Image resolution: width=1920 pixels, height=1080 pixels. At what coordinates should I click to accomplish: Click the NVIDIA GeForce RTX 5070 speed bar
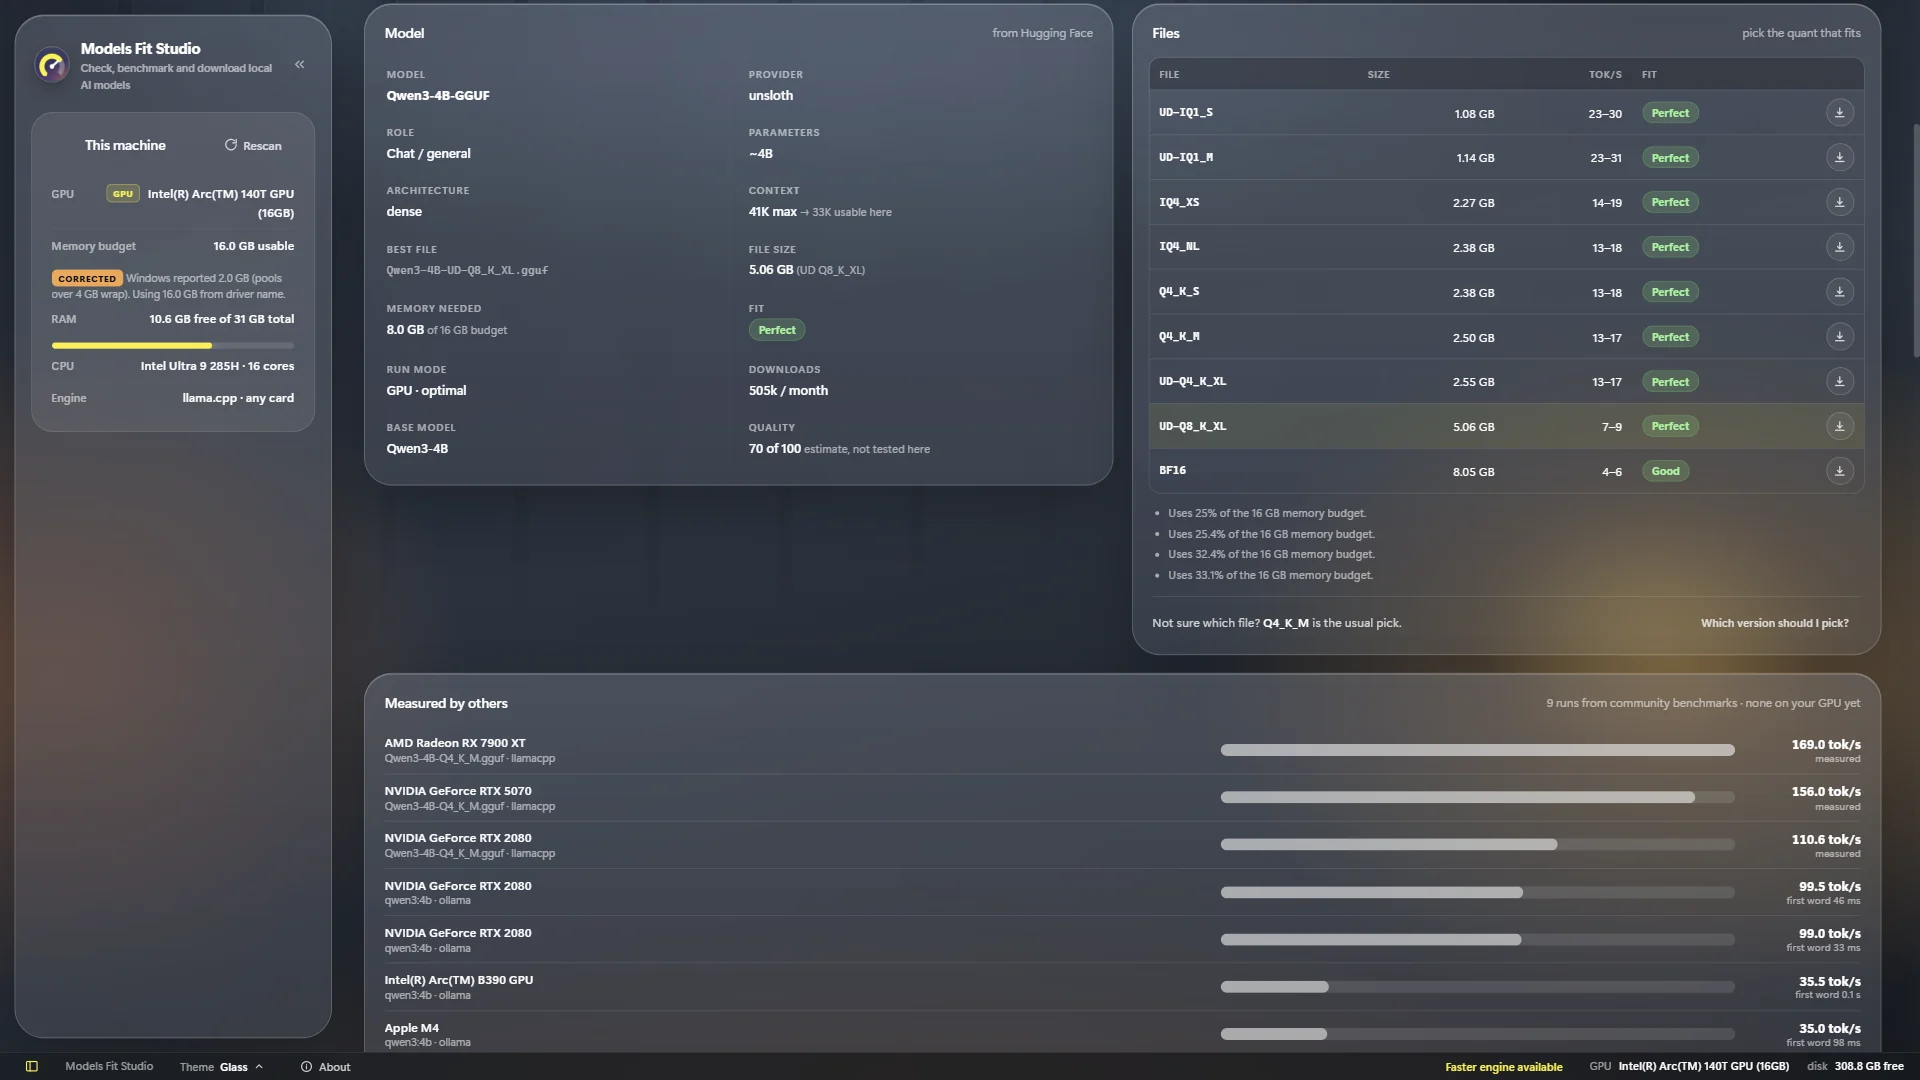[x=1477, y=797]
